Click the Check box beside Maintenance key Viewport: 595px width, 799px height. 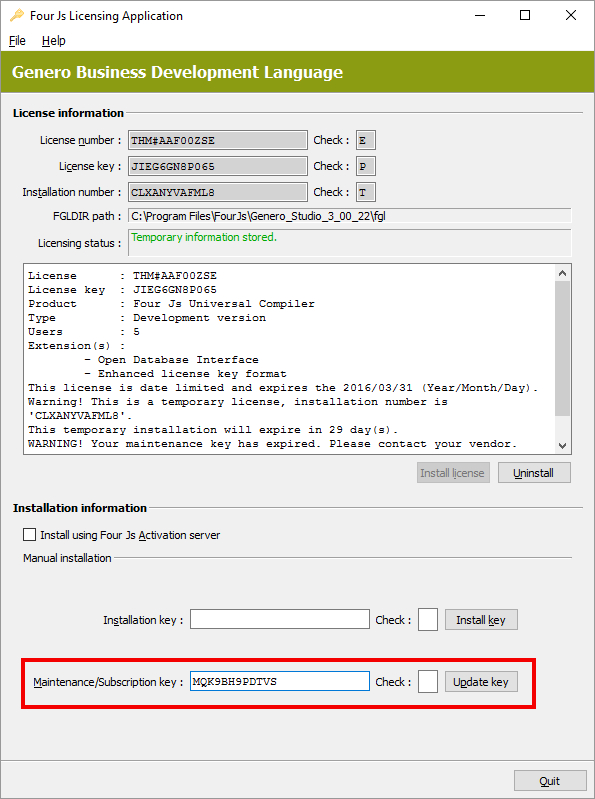[428, 682]
